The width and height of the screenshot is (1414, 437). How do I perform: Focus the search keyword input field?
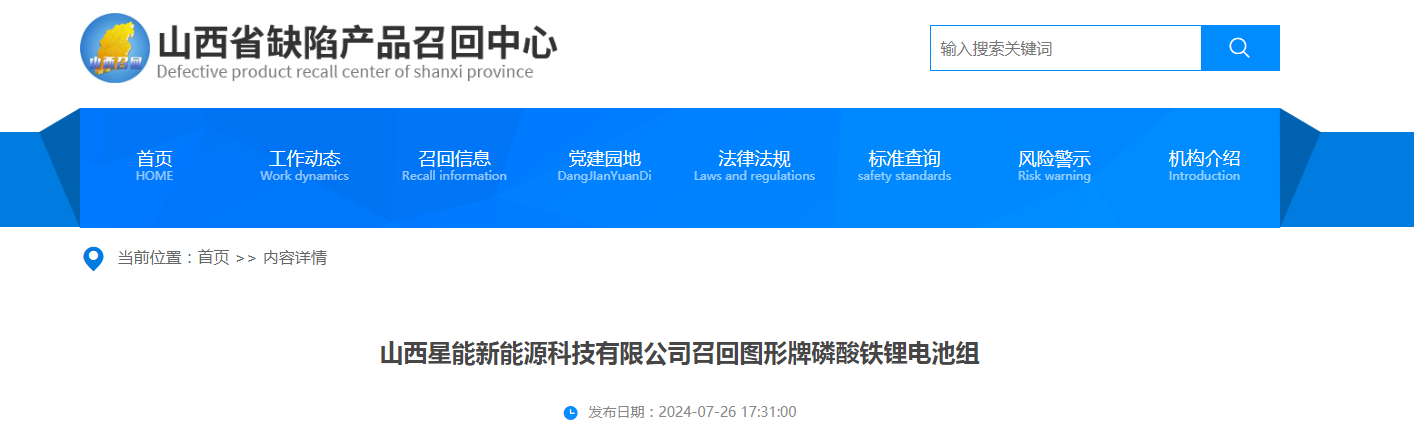point(1066,48)
